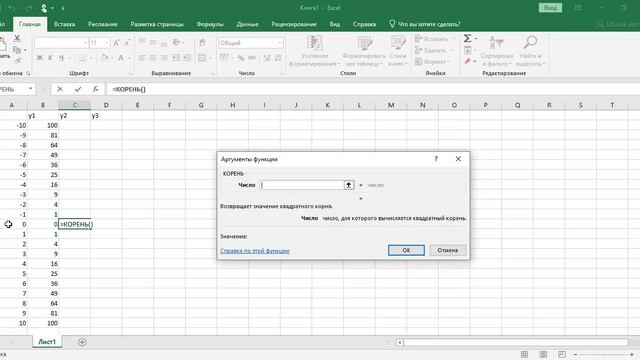The height and width of the screenshot is (360, 640).
Task: Click the text orientation icon
Action: [177, 42]
